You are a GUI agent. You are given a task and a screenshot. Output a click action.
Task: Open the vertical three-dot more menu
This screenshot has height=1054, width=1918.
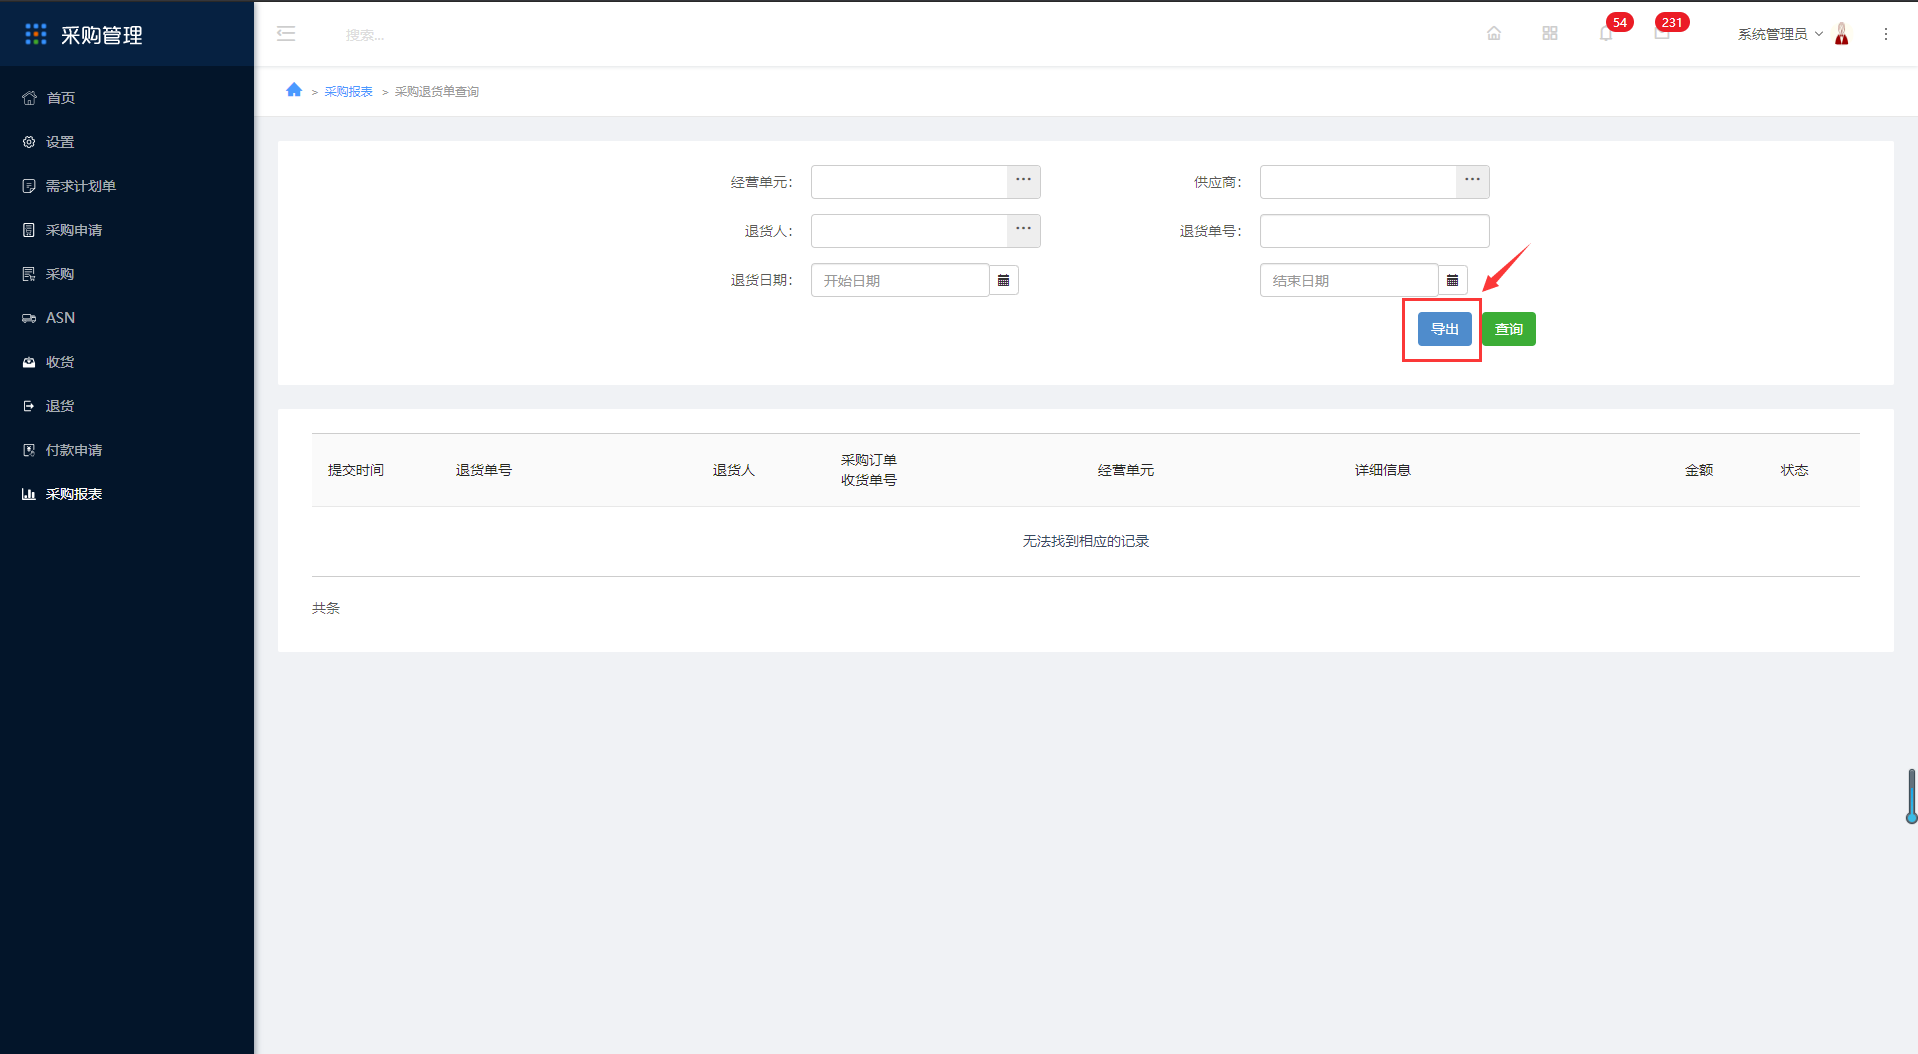click(1886, 34)
